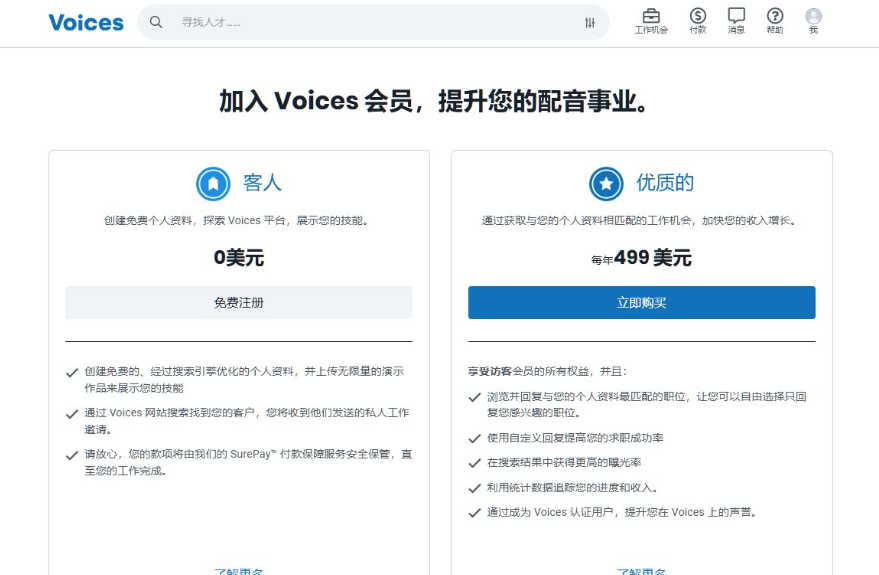This screenshot has width=879, height=575.
Task: Click the 在搜索结果中获得更高的曝光率 feature
Action: pos(564,462)
